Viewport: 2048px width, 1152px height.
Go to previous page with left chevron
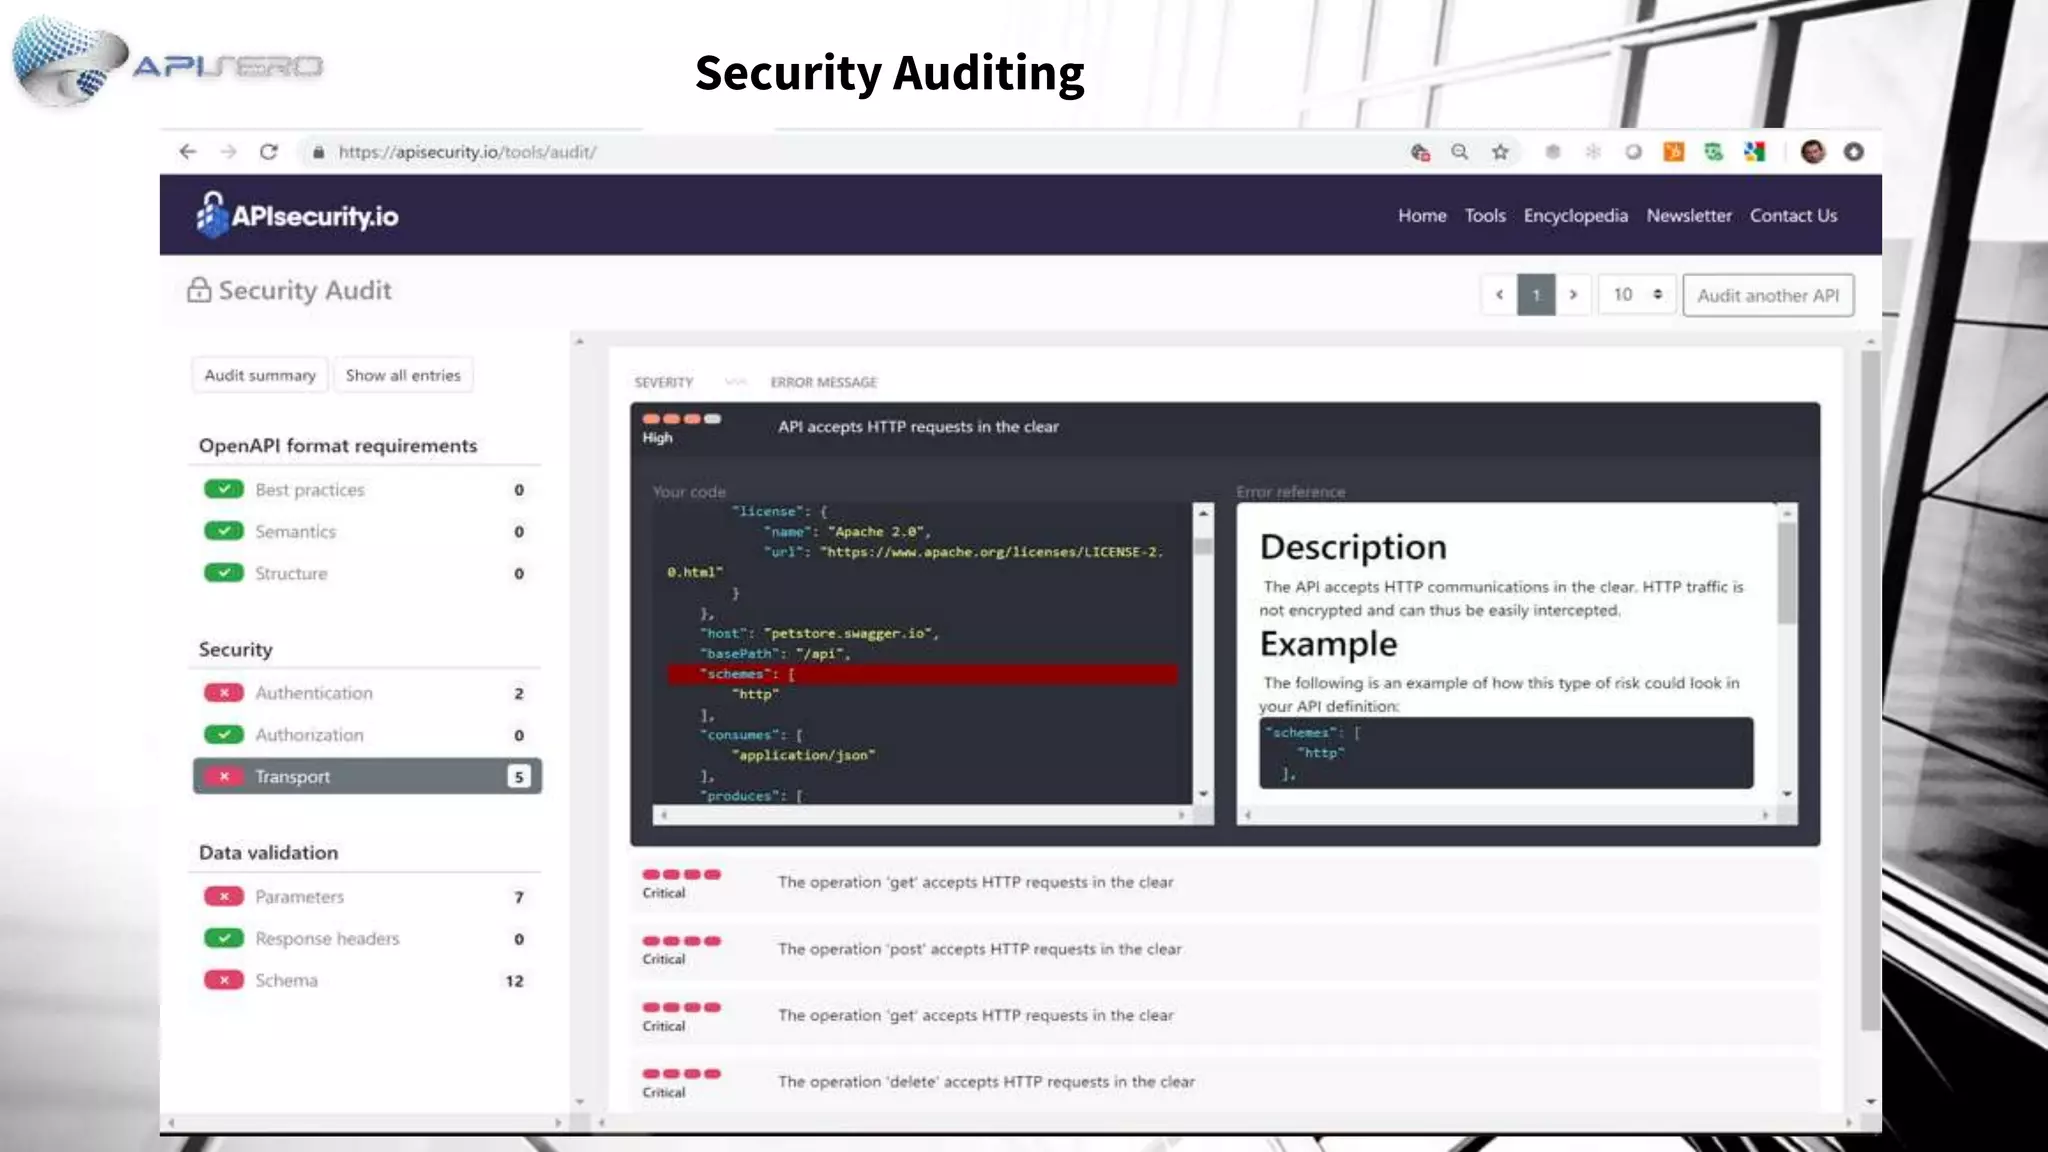coord(1499,295)
